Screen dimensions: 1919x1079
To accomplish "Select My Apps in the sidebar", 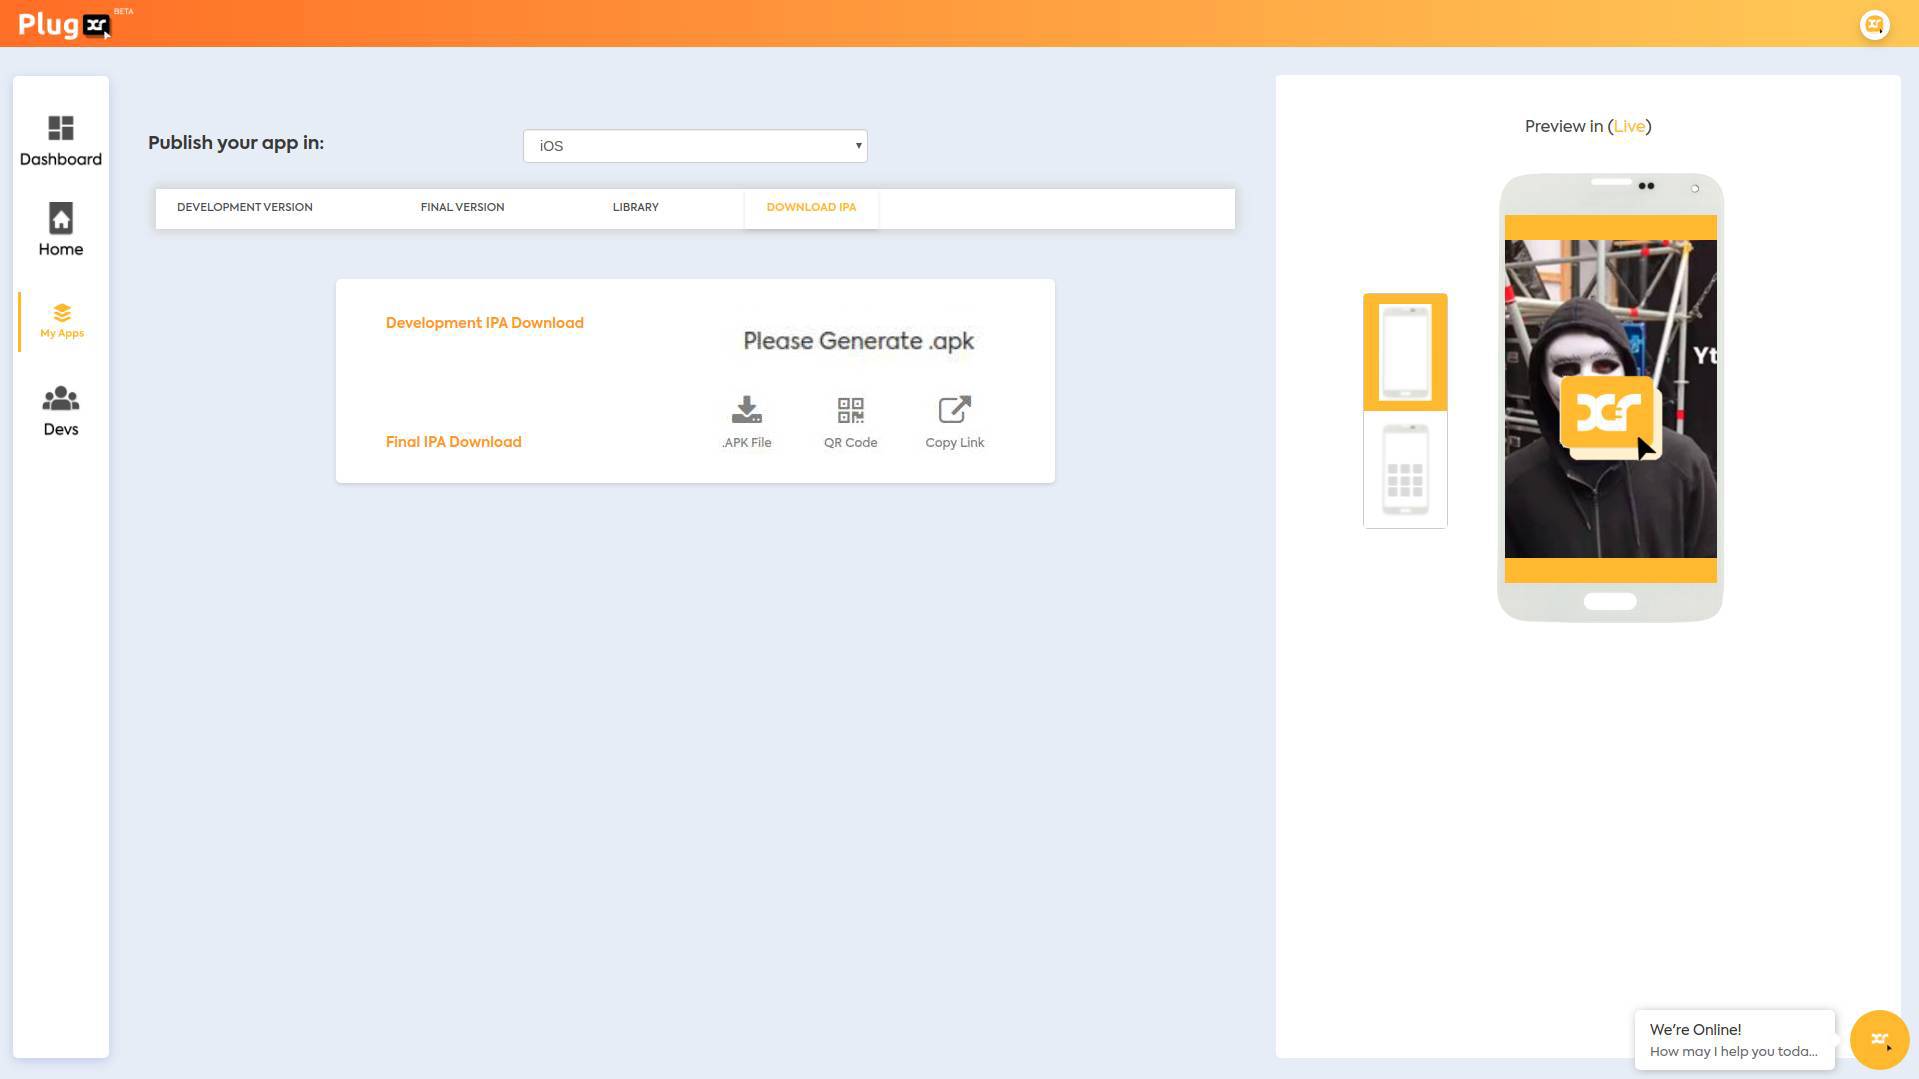I will (62, 321).
